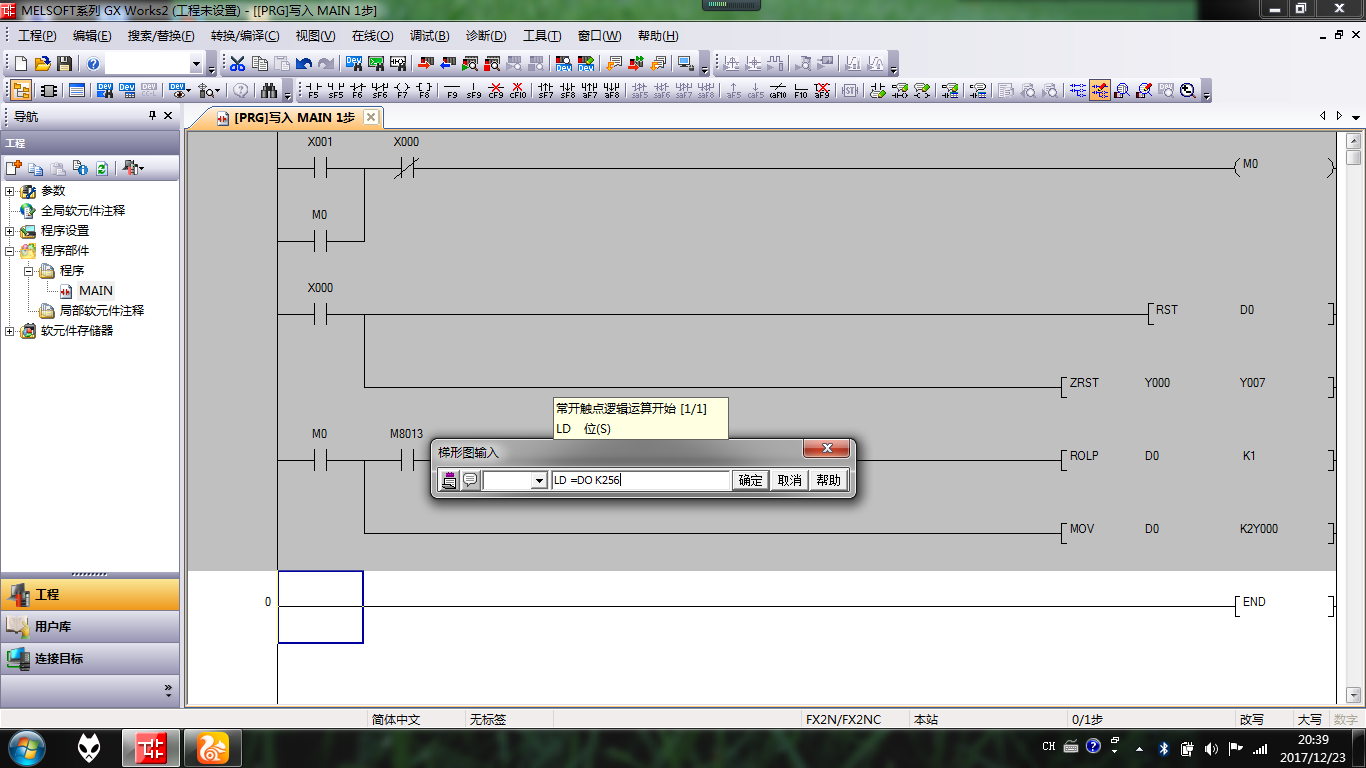Click the binoculars find icon
The width and height of the screenshot is (1366, 768).
click(x=269, y=91)
